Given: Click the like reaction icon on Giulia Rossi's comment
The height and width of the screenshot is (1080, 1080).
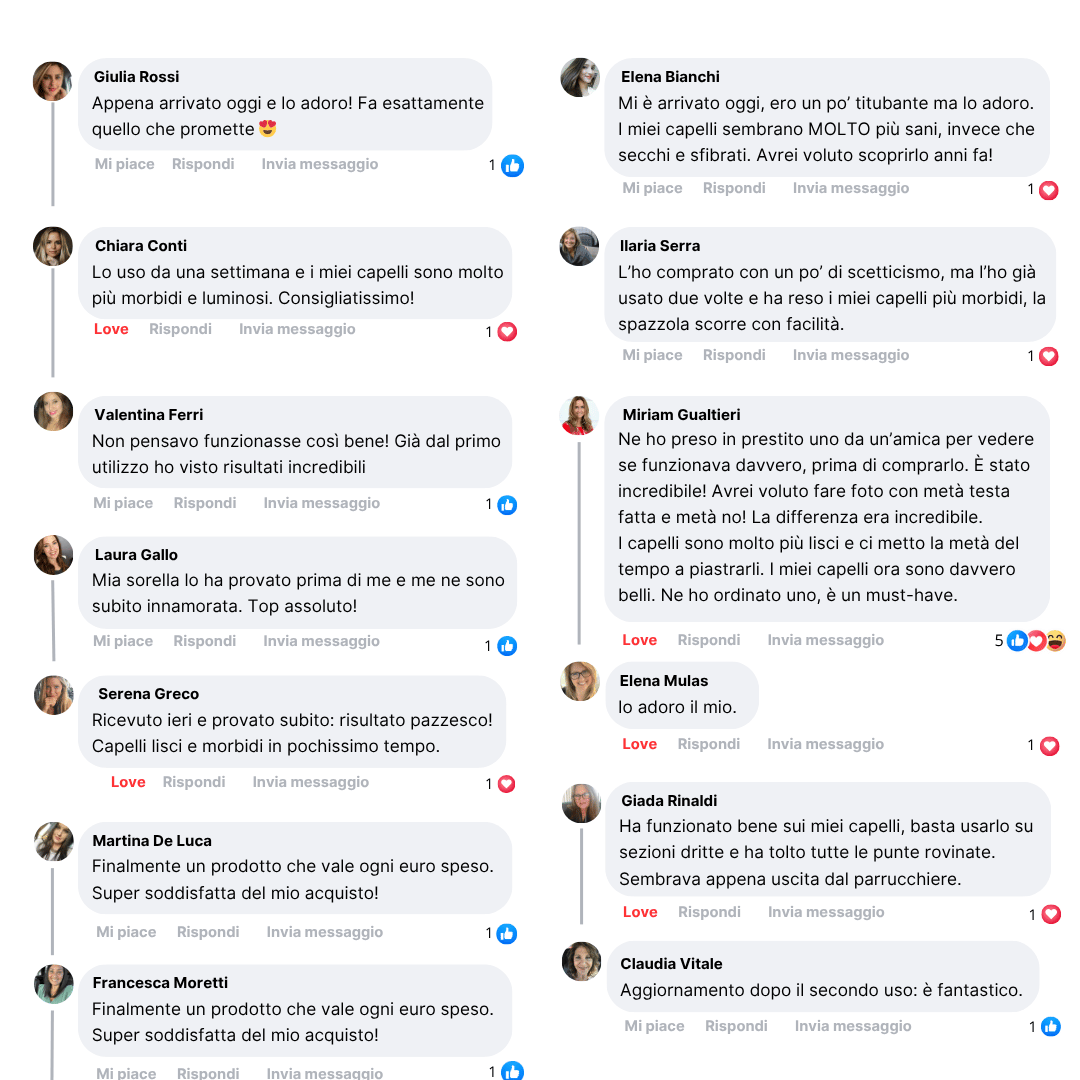Looking at the screenshot, I should click(x=512, y=166).
